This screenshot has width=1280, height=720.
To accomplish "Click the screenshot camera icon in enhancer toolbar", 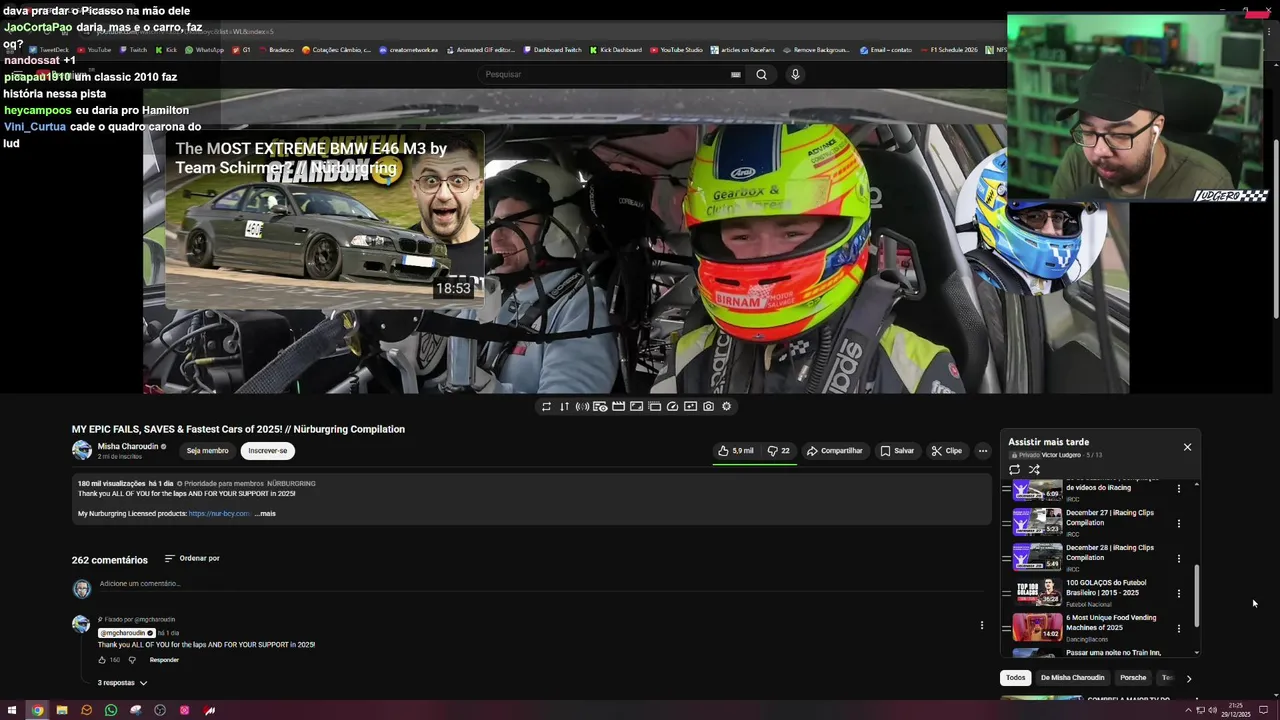I will 708,406.
